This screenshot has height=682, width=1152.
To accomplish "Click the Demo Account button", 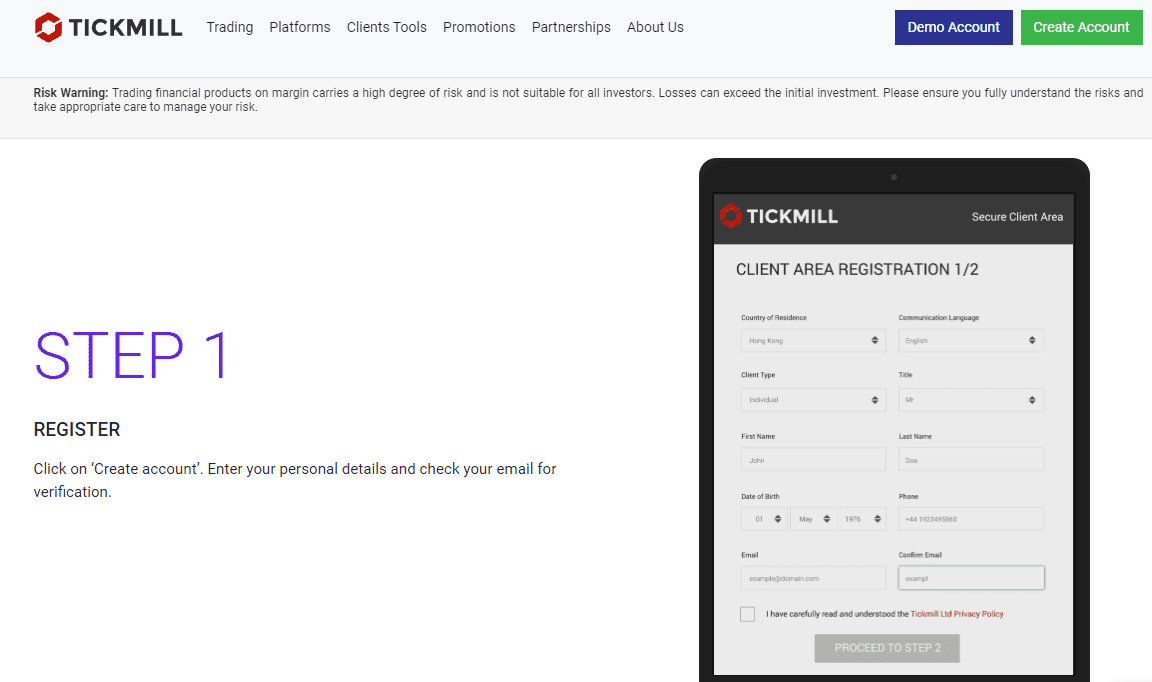I will 954,27.
